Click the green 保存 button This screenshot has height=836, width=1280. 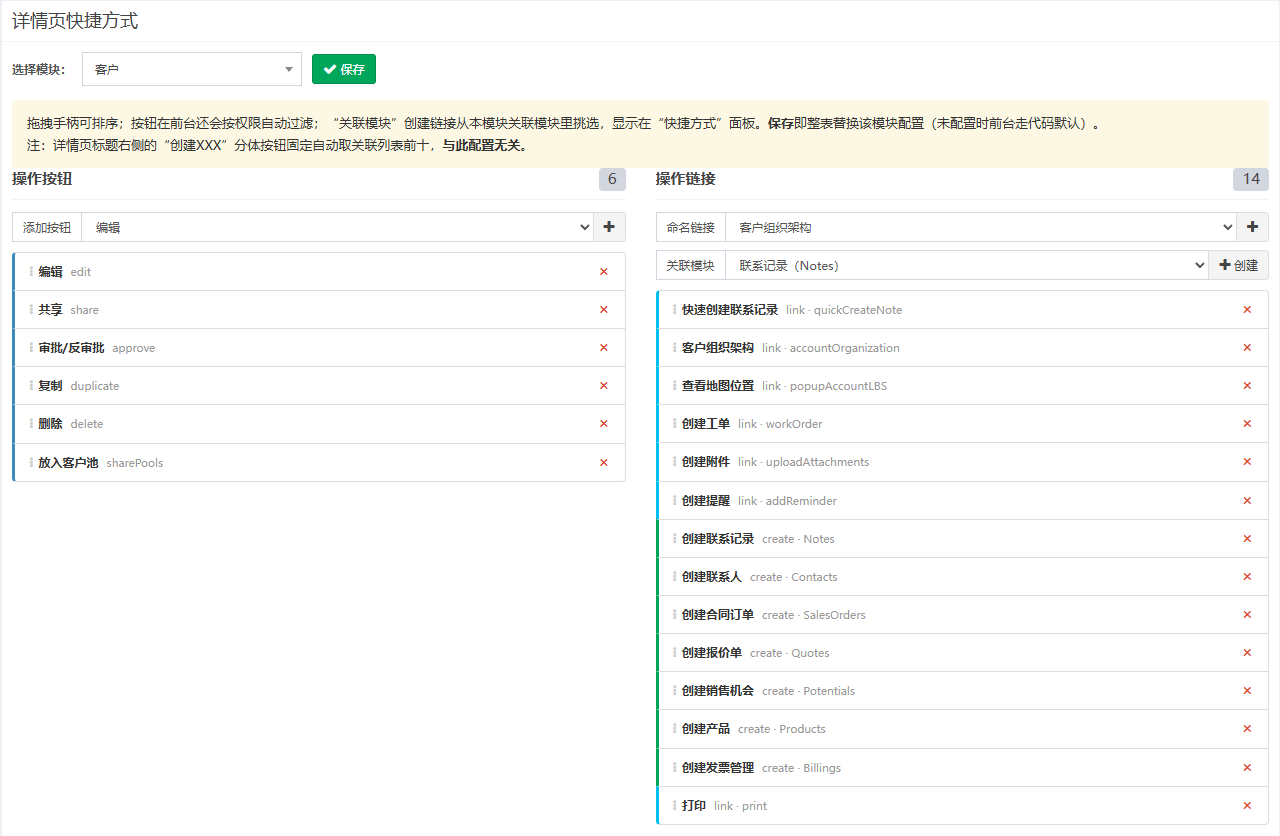click(344, 69)
